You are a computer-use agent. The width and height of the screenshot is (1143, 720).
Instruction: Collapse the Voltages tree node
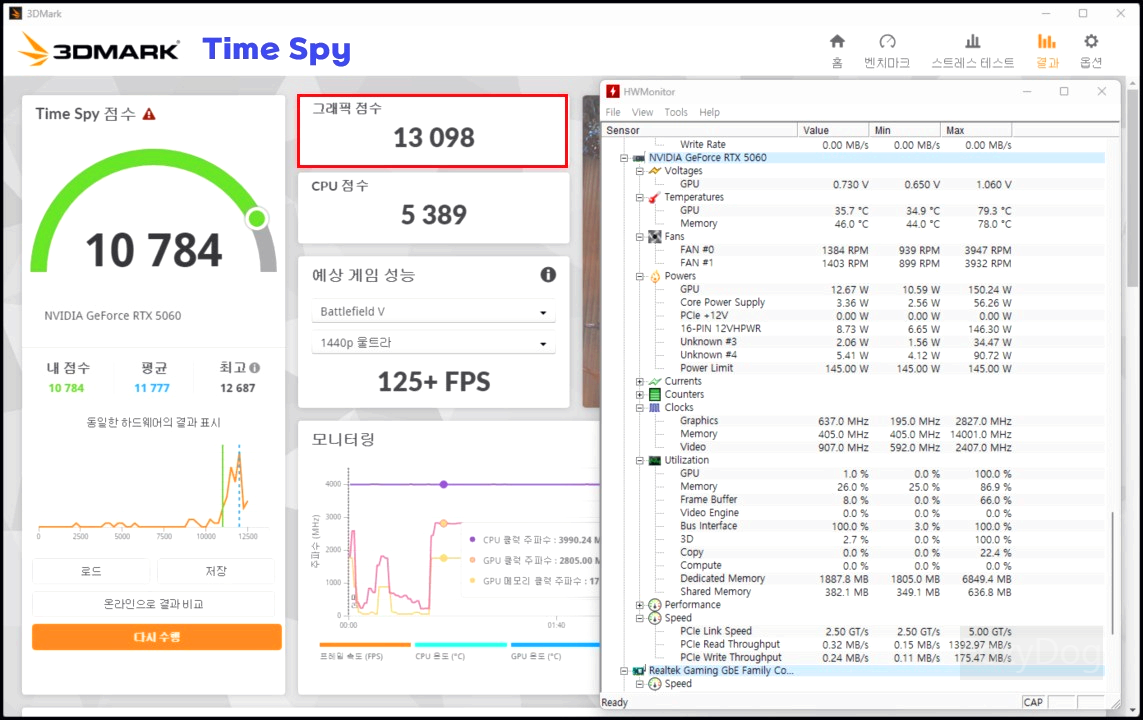click(639, 171)
